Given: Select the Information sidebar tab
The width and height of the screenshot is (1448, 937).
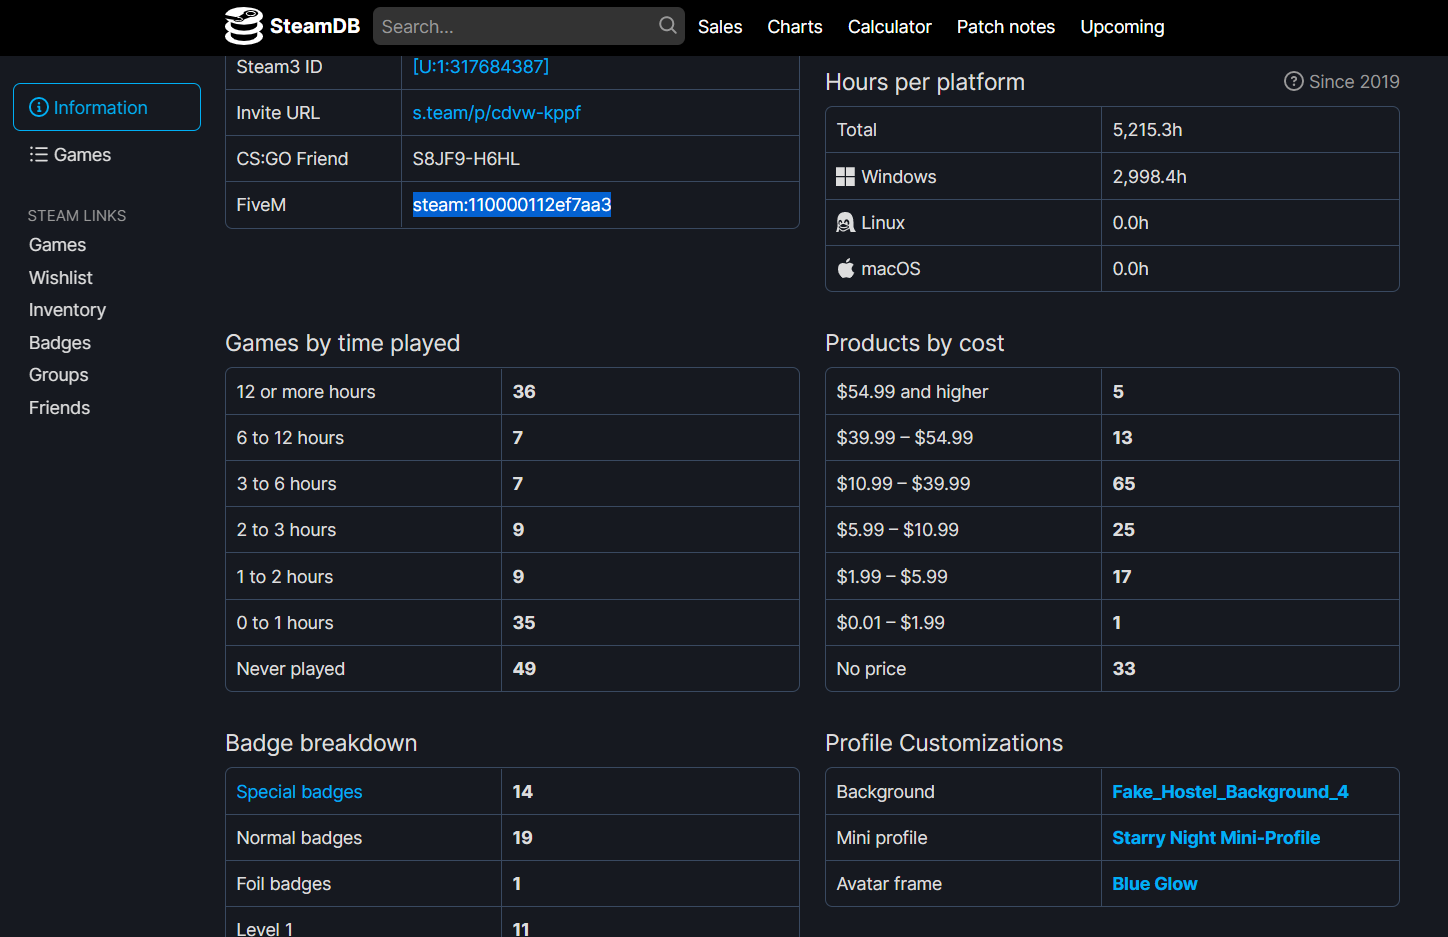Looking at the screenshot, I should [x=107, y=107].
